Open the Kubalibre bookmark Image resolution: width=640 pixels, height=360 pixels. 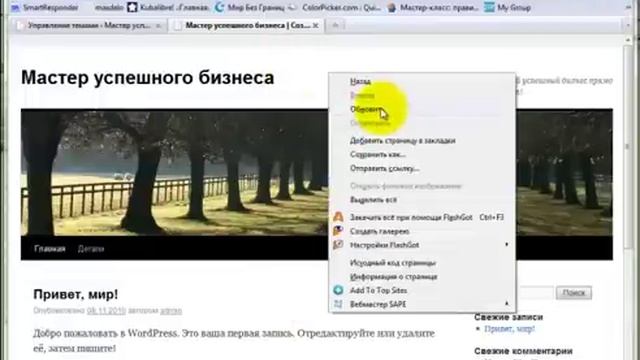click(167, 7)
